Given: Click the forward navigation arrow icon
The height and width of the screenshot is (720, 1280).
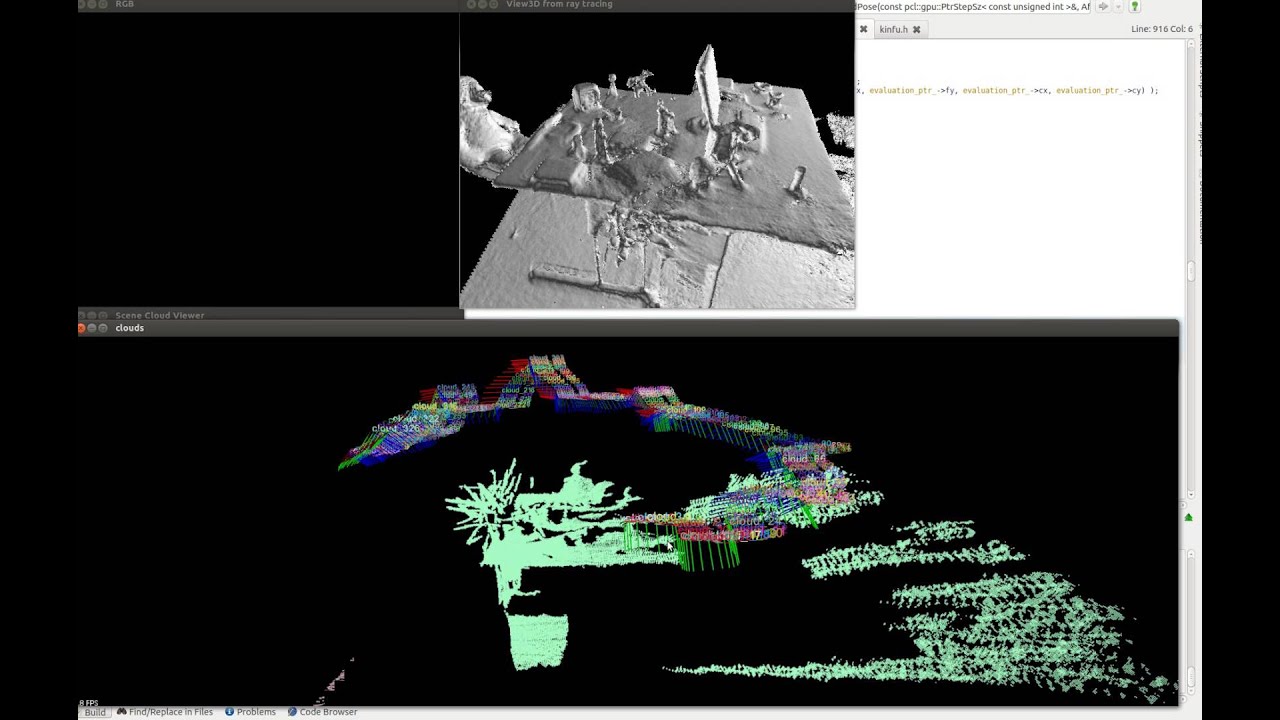Looking at the screenshot, I should click(1103, 7).
